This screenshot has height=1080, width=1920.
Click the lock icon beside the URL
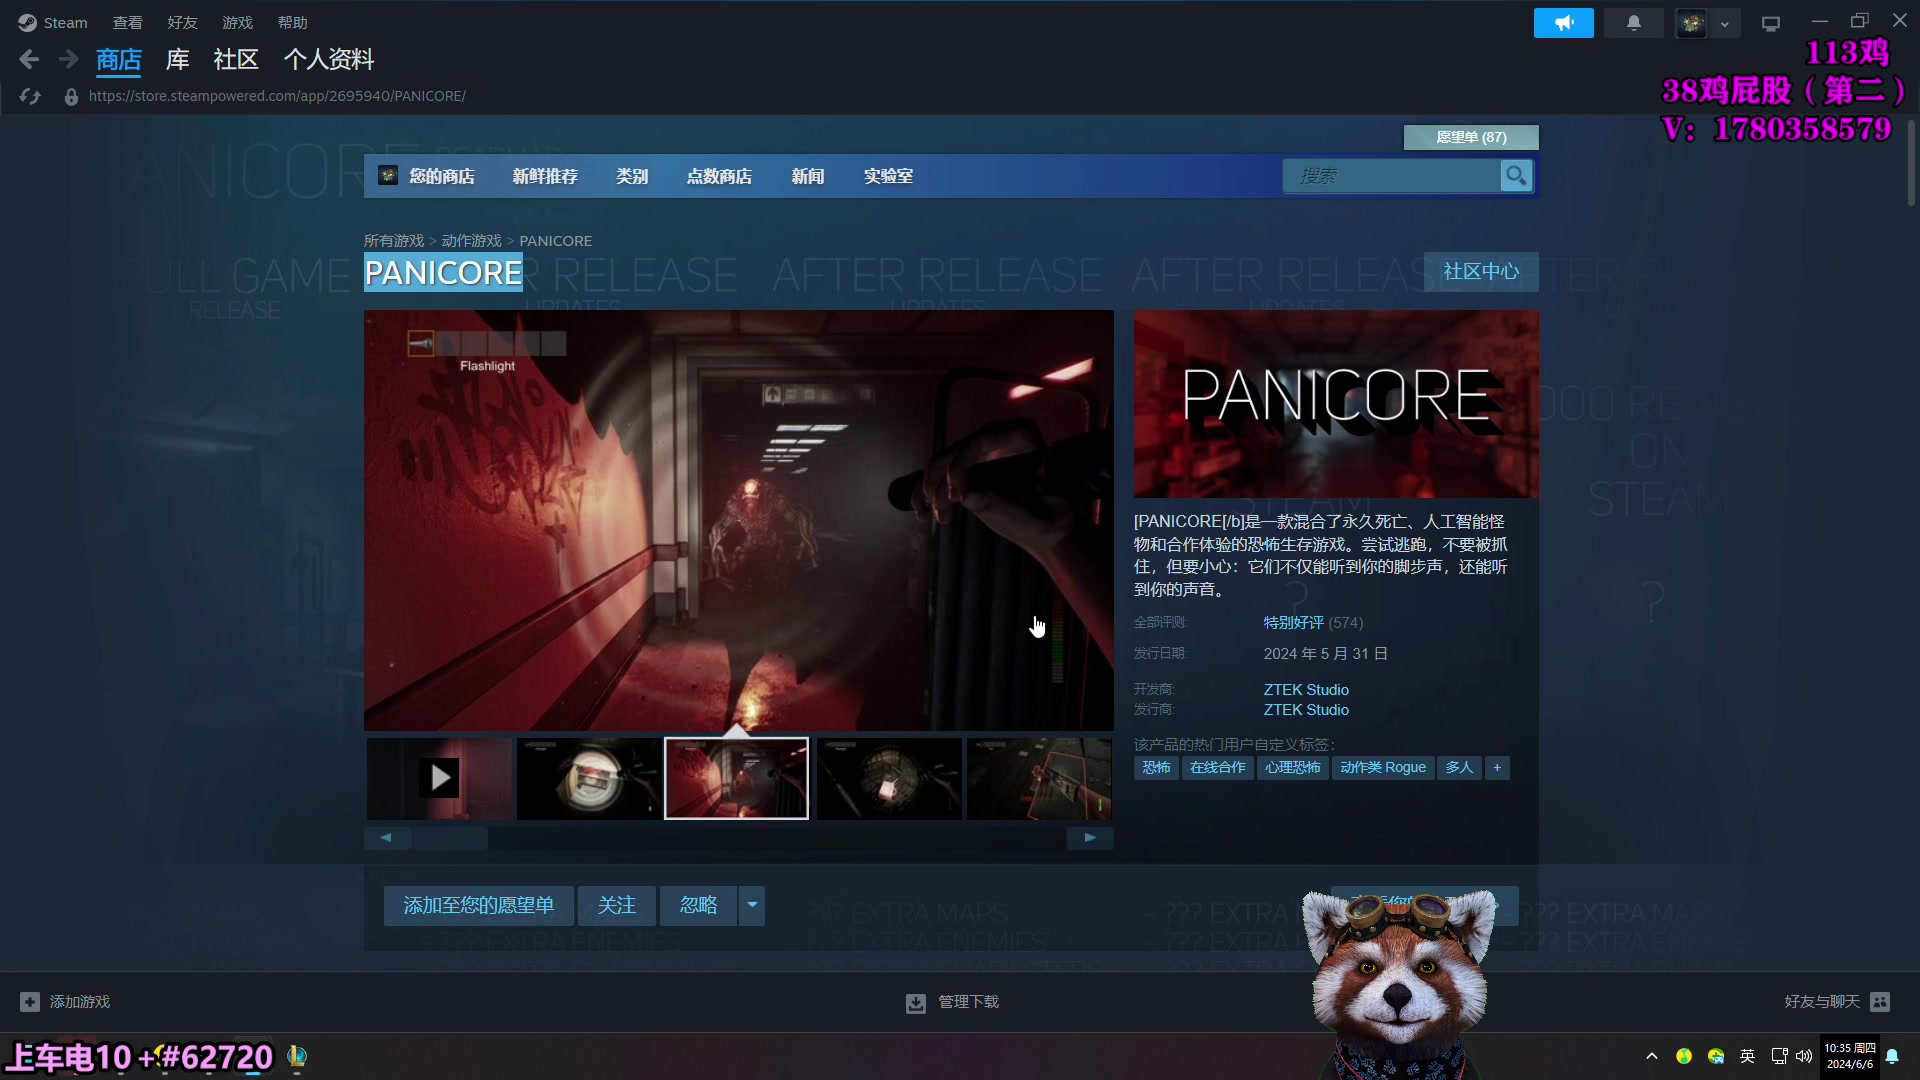coord(71,97)
